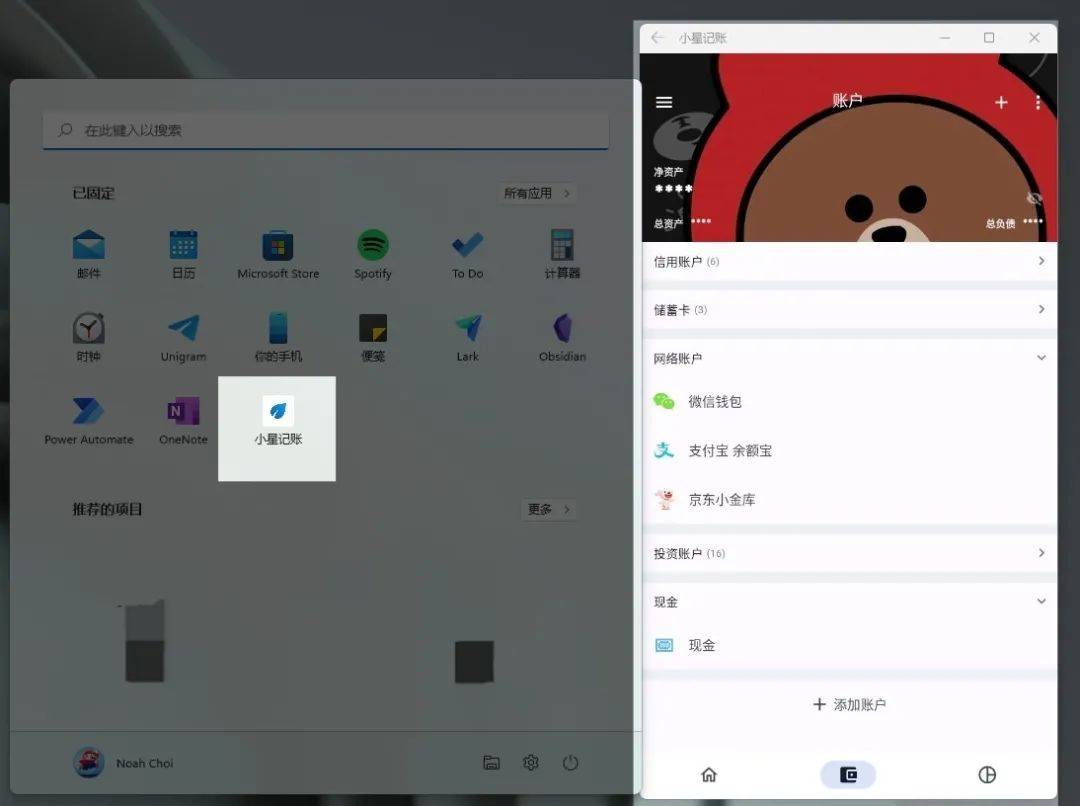Image resolution: width=1080 pixels, height=806 pixels.
Task: Open the Unigram app
Action: 183,338
